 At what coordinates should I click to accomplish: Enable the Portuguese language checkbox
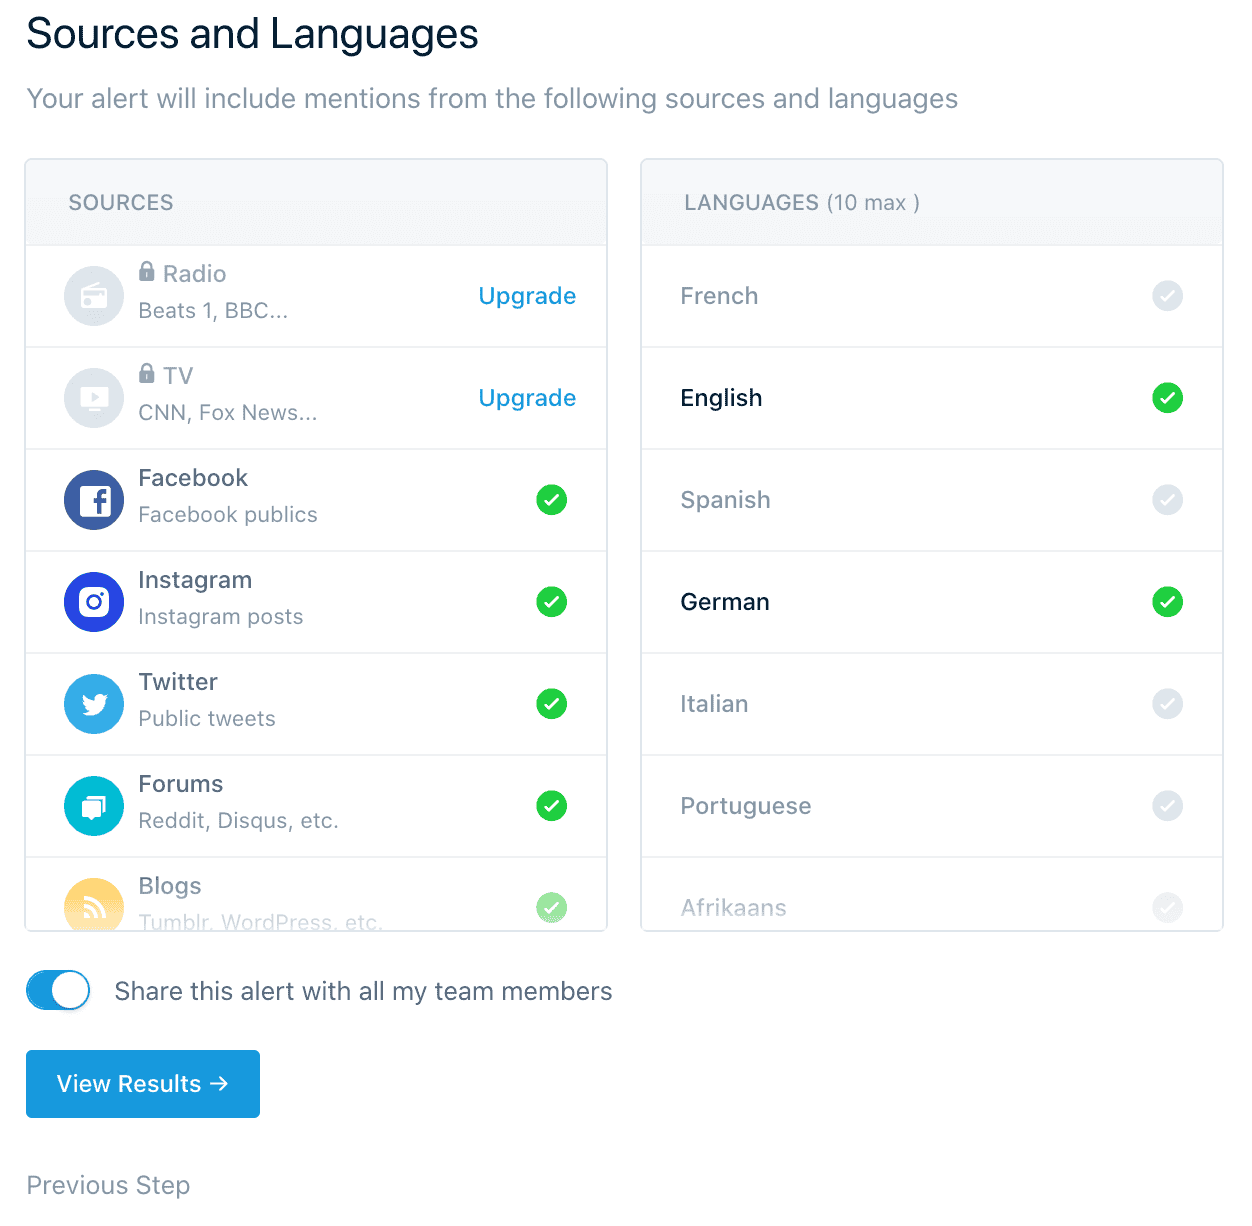1167,806
